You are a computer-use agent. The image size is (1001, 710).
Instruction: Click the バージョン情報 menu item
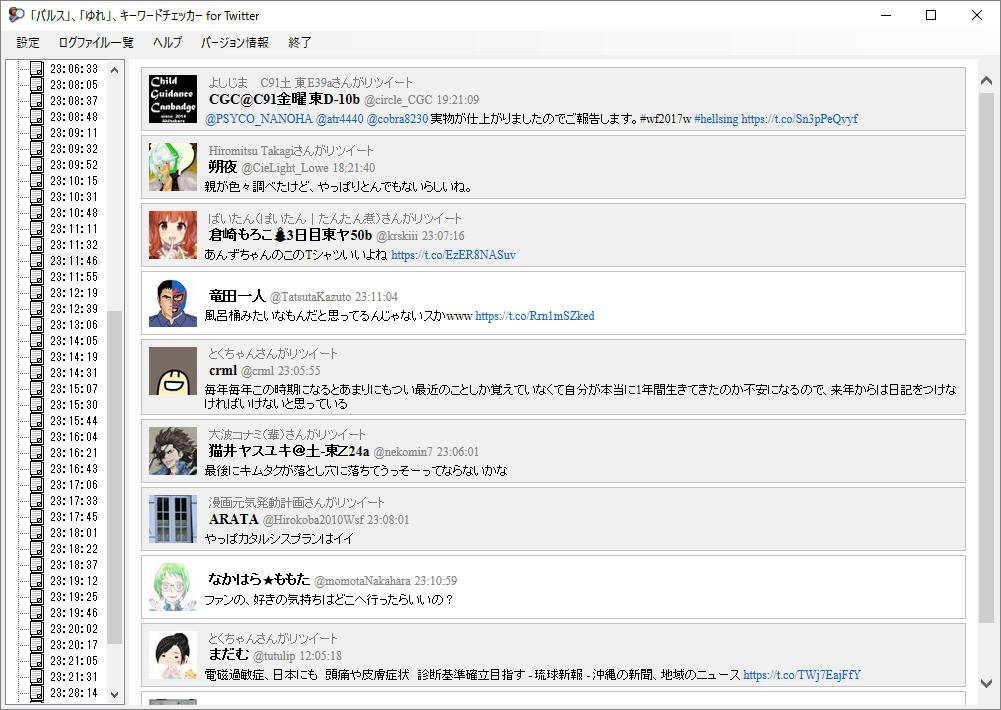coord(234,43)
